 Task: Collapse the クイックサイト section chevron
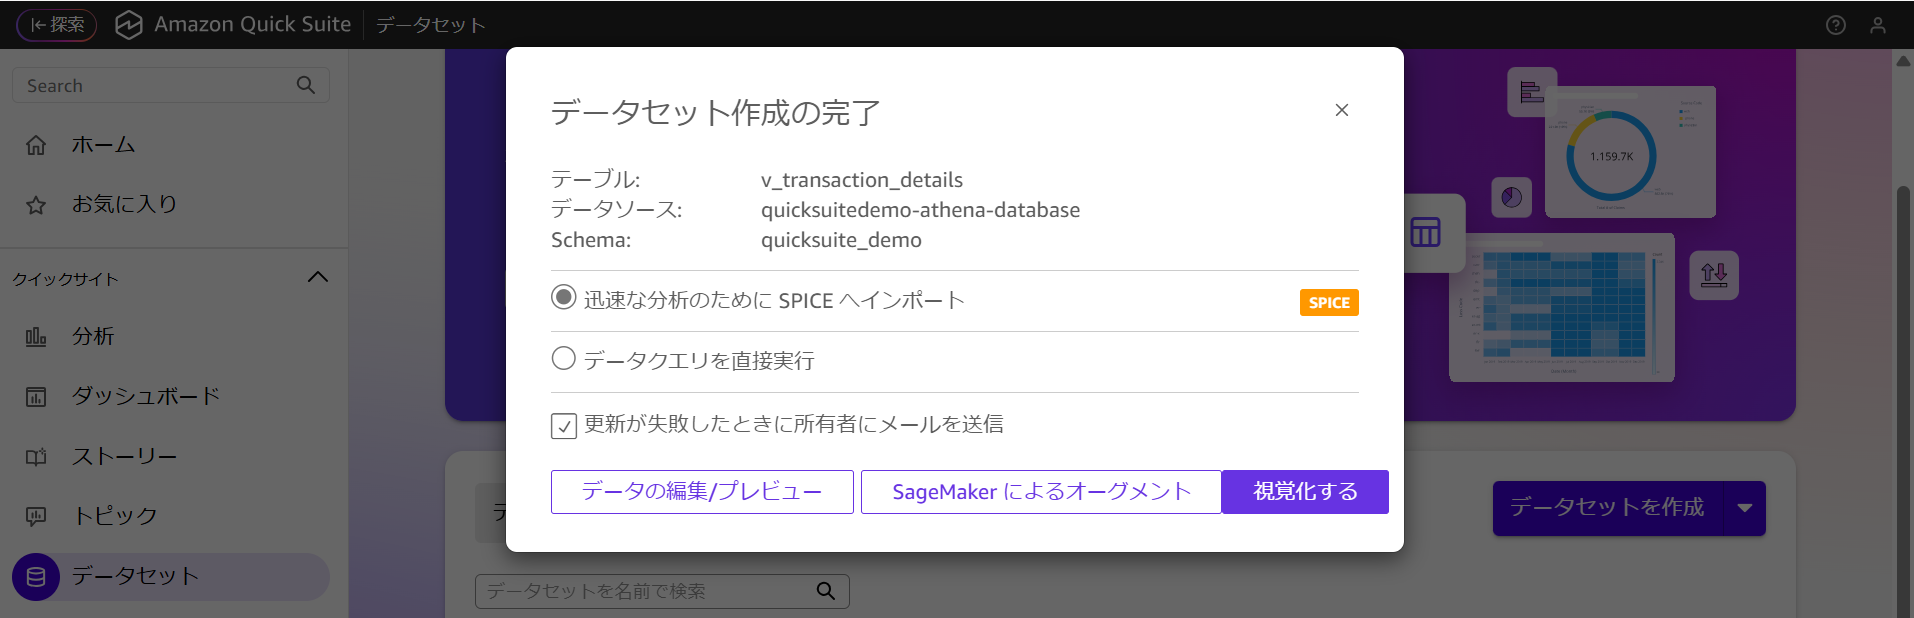tap(318, 277)
